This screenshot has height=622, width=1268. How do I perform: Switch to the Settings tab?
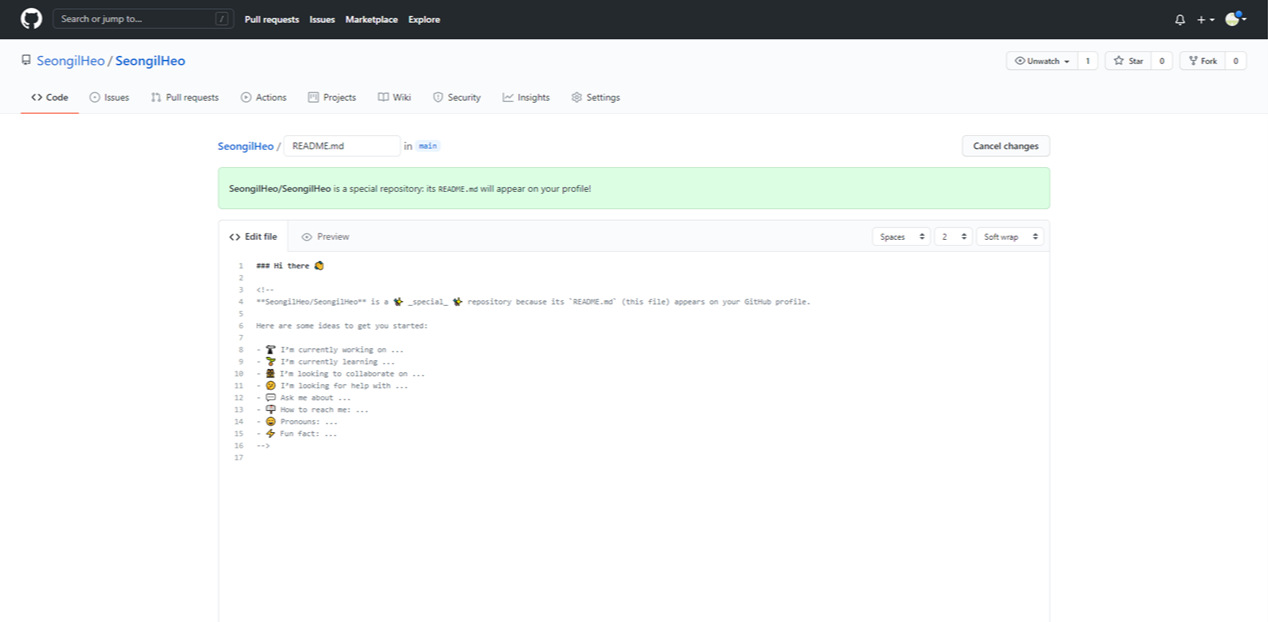[596, 97]
